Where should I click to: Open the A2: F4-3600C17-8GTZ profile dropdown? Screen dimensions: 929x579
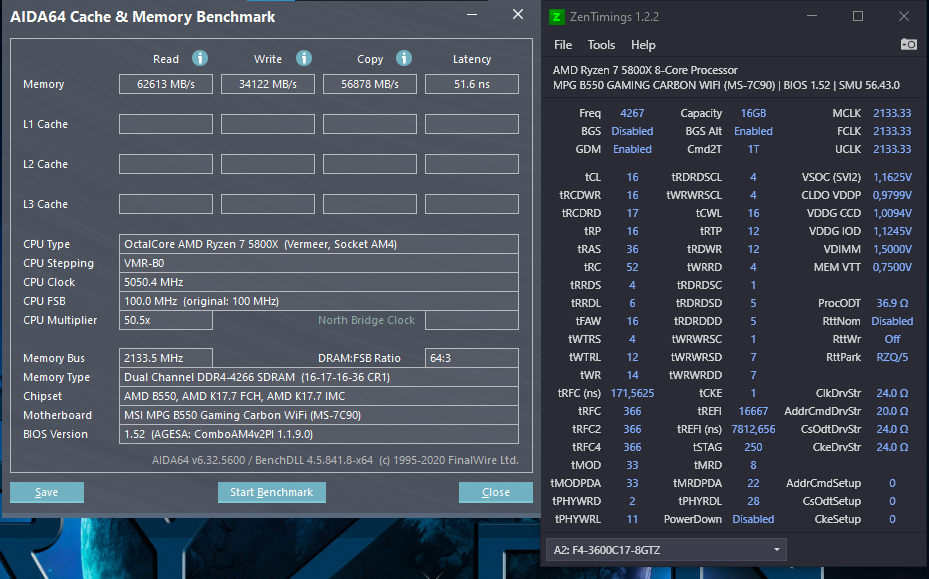(666, 550)
